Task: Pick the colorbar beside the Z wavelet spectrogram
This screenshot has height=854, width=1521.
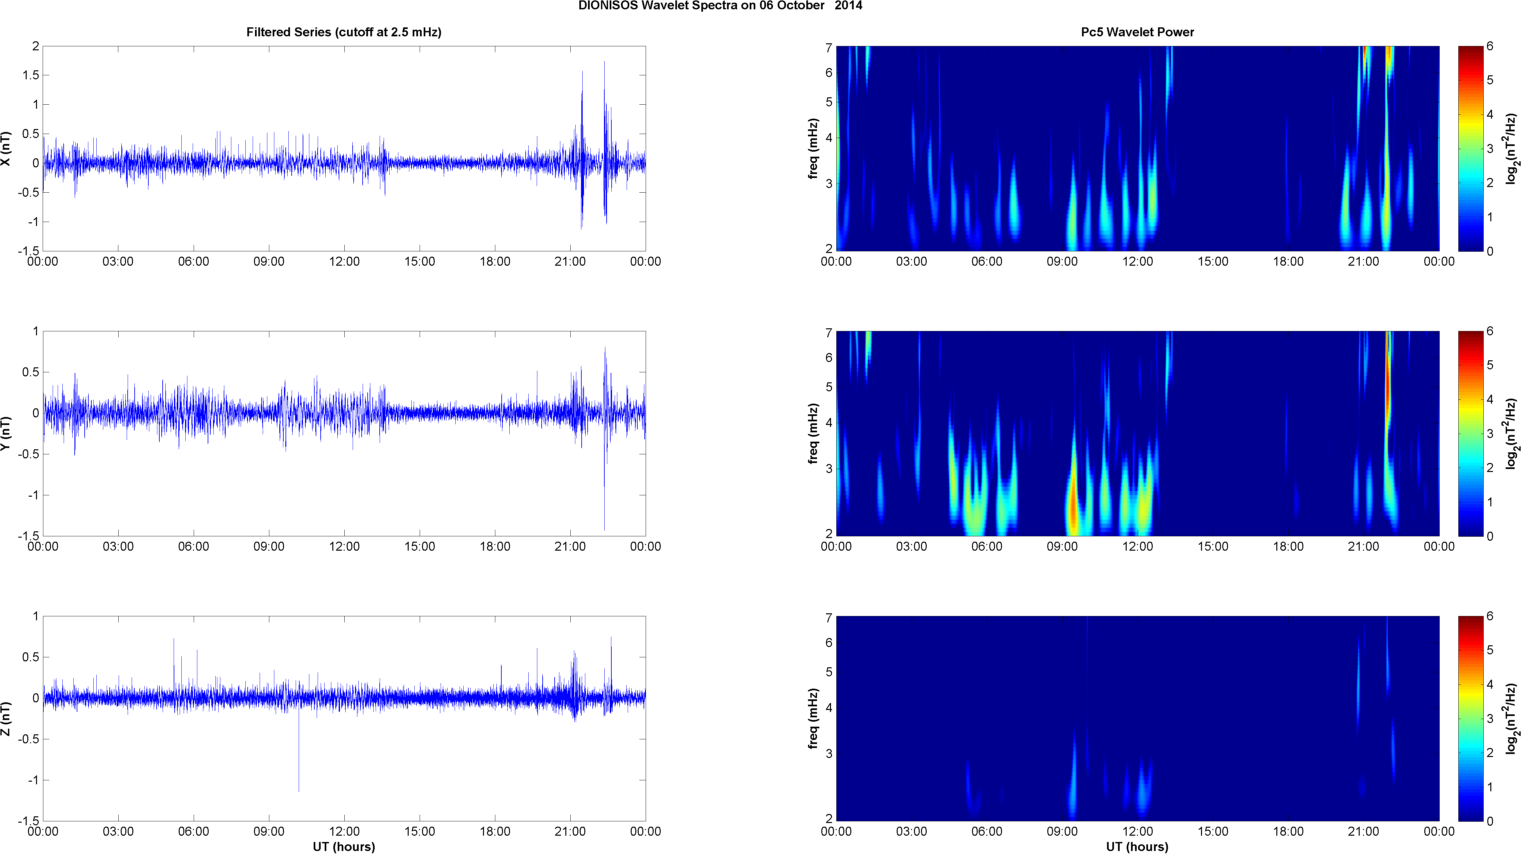Action: [x=1470, y=719]
